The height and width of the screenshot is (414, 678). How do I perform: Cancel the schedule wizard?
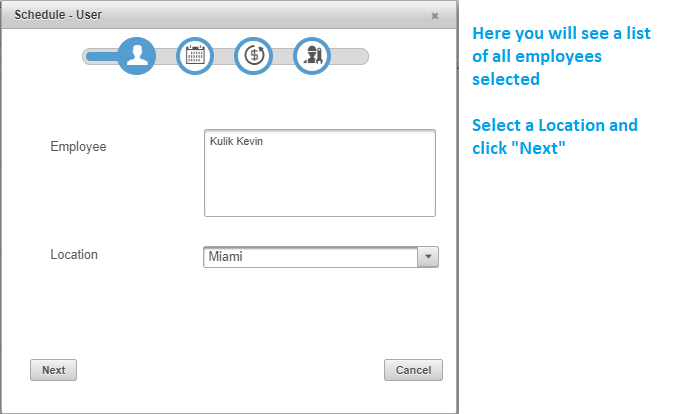pos(413,370)
